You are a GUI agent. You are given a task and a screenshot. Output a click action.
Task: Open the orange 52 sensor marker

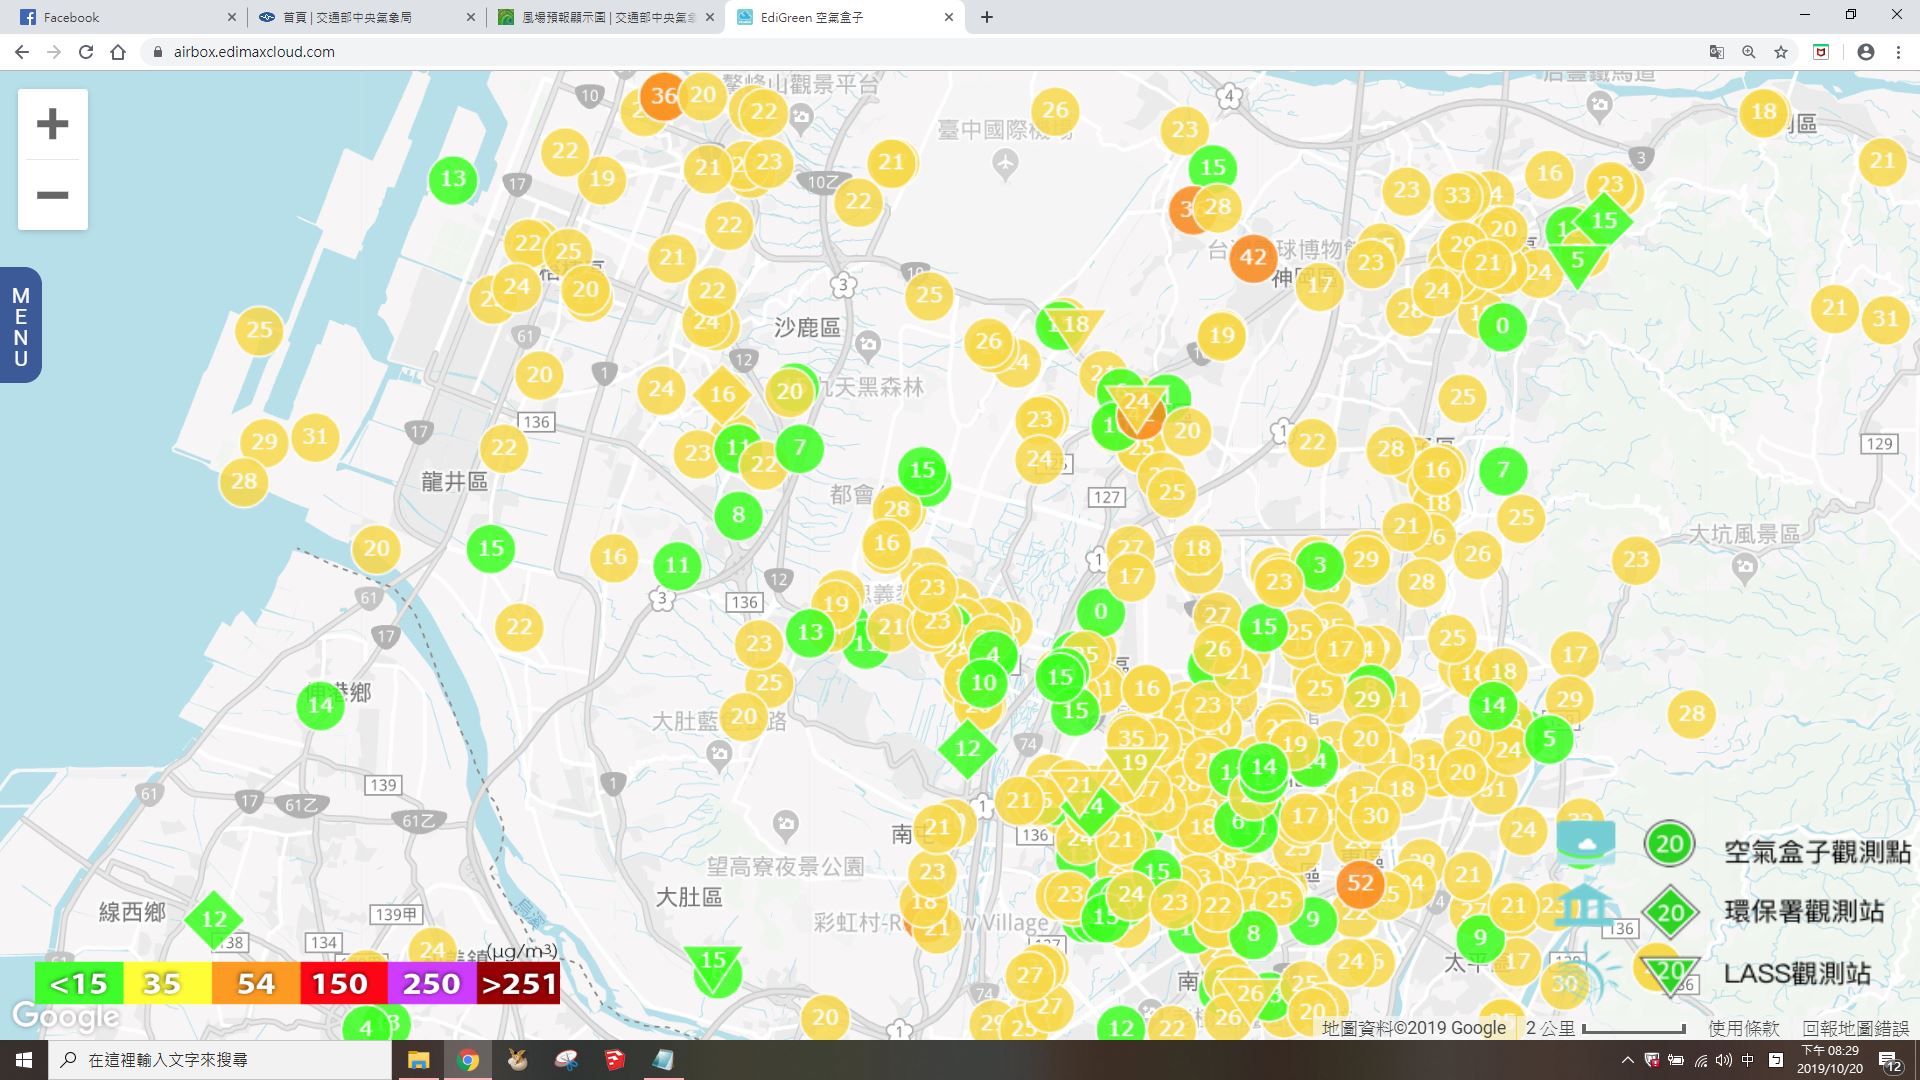[x=1360, y=883]
